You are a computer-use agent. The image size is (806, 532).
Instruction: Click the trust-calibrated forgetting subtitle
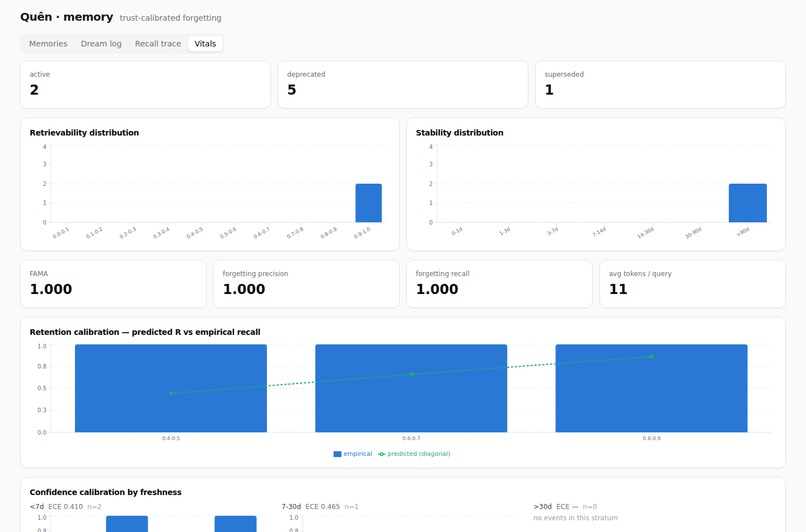click(x=170, y=18)
